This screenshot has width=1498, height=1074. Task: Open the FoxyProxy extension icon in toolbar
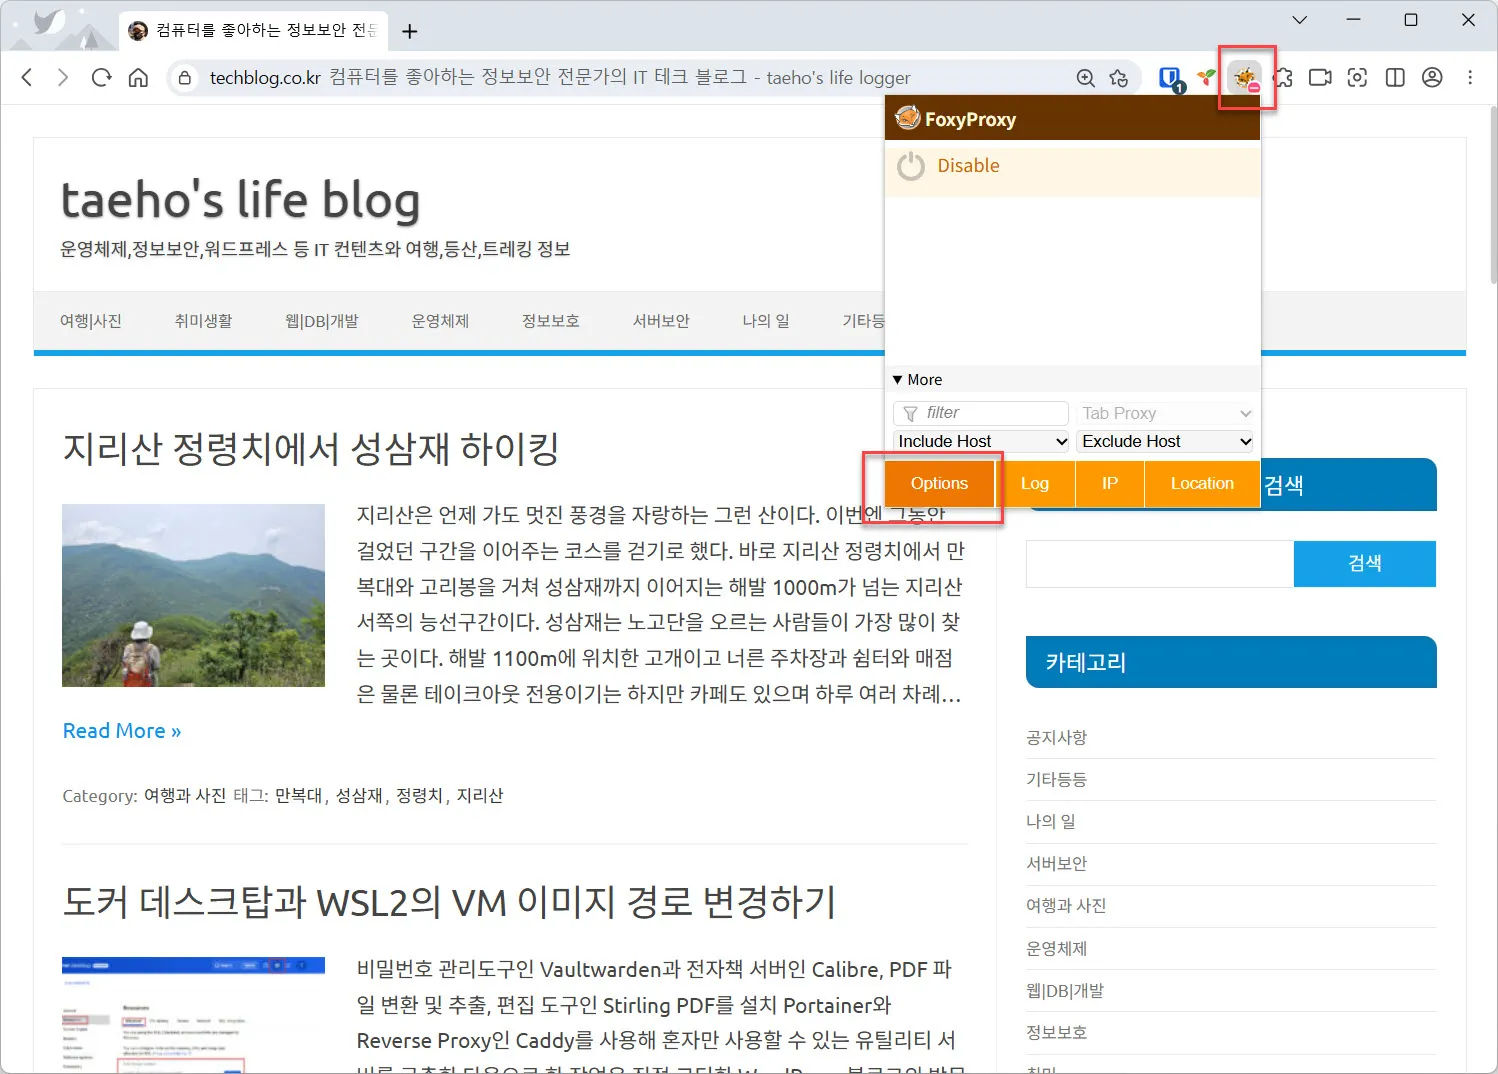point(1246,77)
